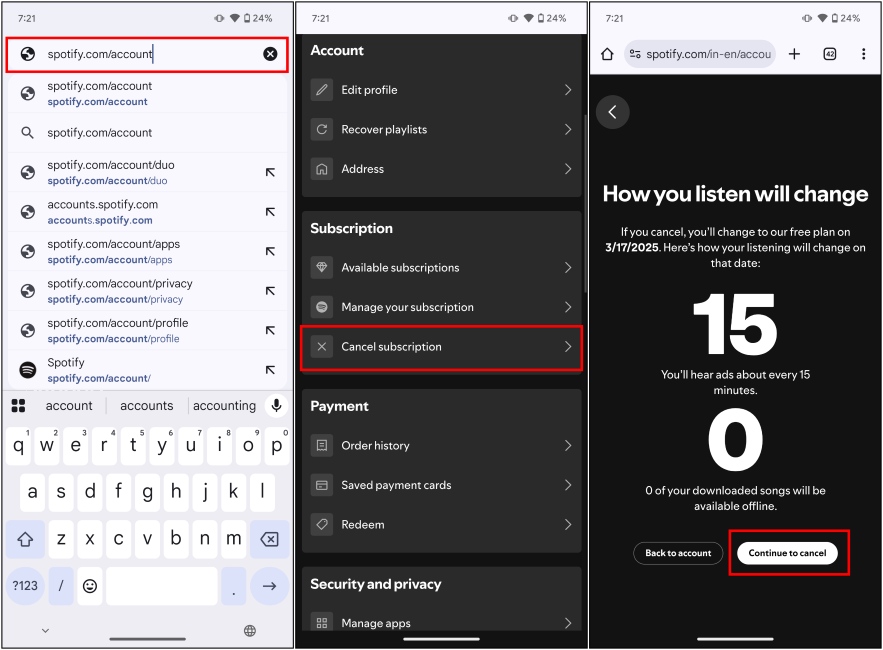
Task: Tap the keyboard go arrow key
Action: coord(269,586)
